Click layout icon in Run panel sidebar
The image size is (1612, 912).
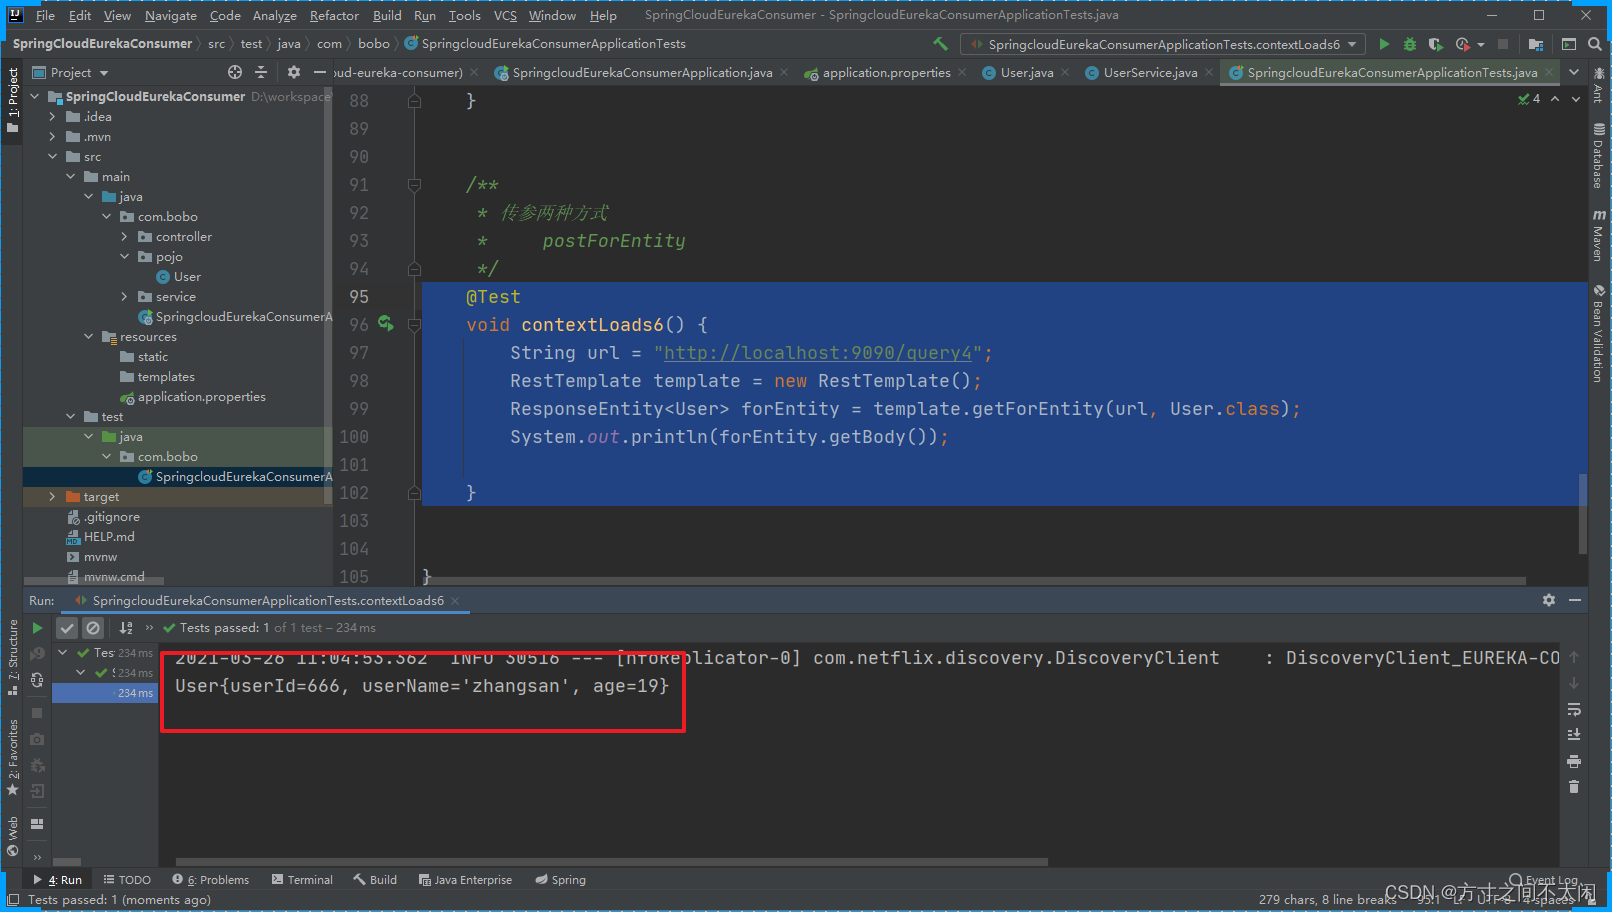coord(37,824)
